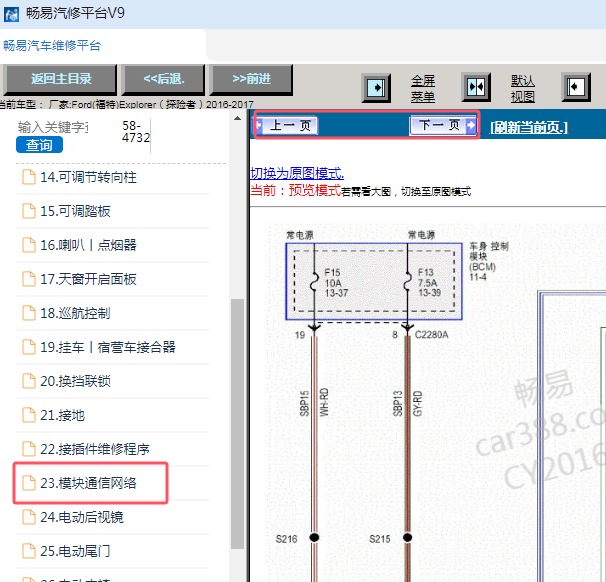Open 17.天窗开启面板 entry
Screen dimensions: 606x582
(x=89, y=279)
